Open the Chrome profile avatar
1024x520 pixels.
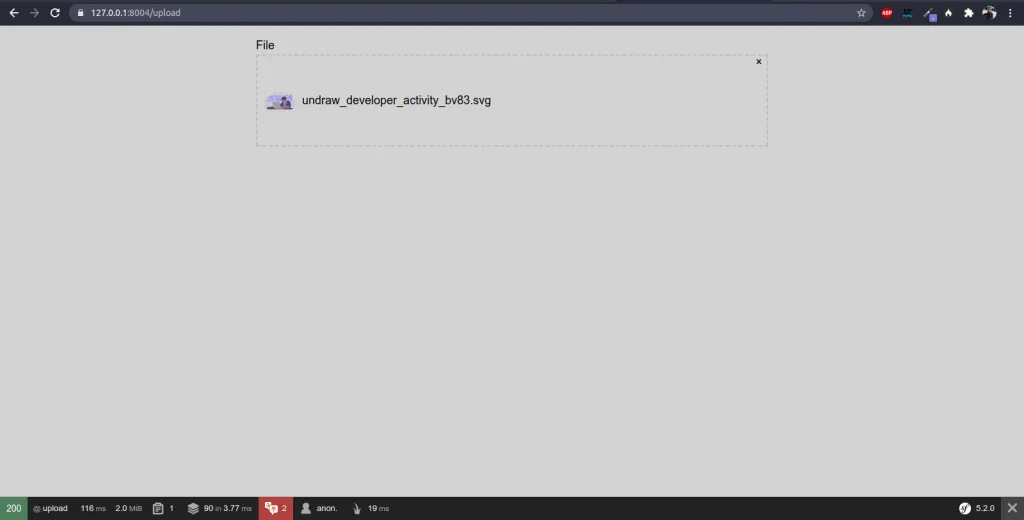tap(989, 13)
